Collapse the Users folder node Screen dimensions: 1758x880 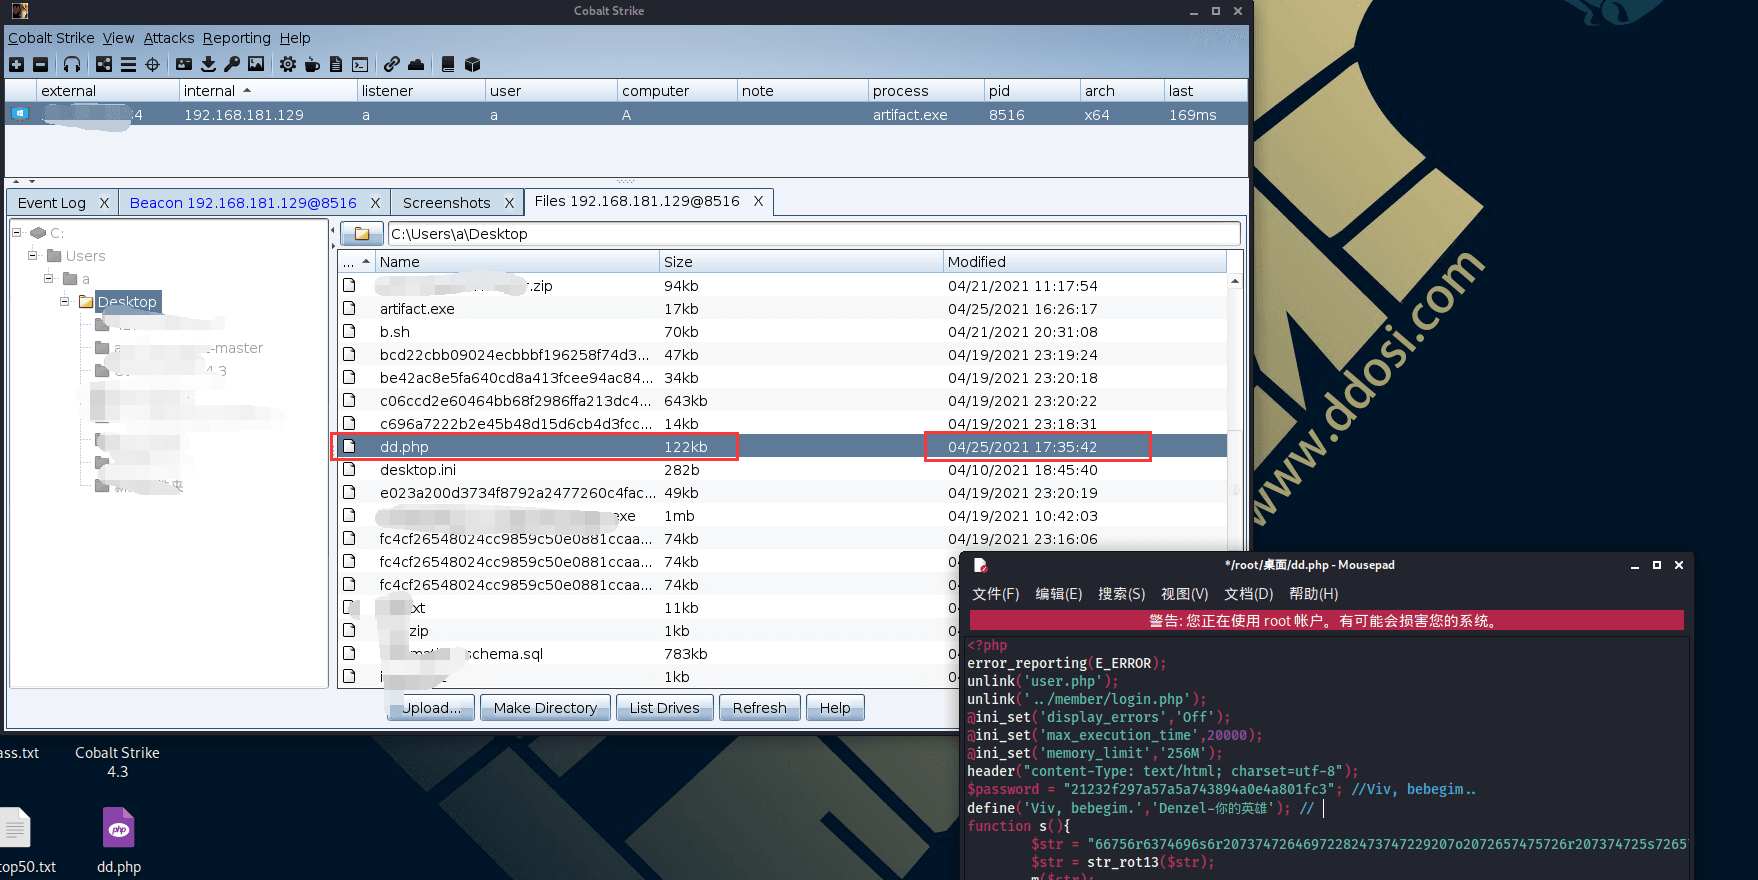pyautogui.click(x=33, y=255)
